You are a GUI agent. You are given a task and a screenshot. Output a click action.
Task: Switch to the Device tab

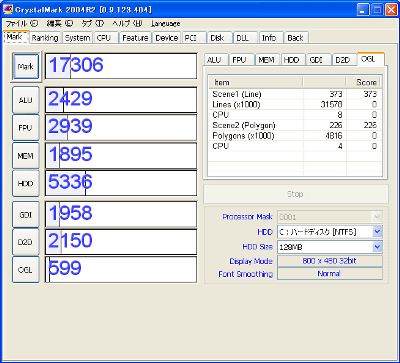click(x=166, y=38)
